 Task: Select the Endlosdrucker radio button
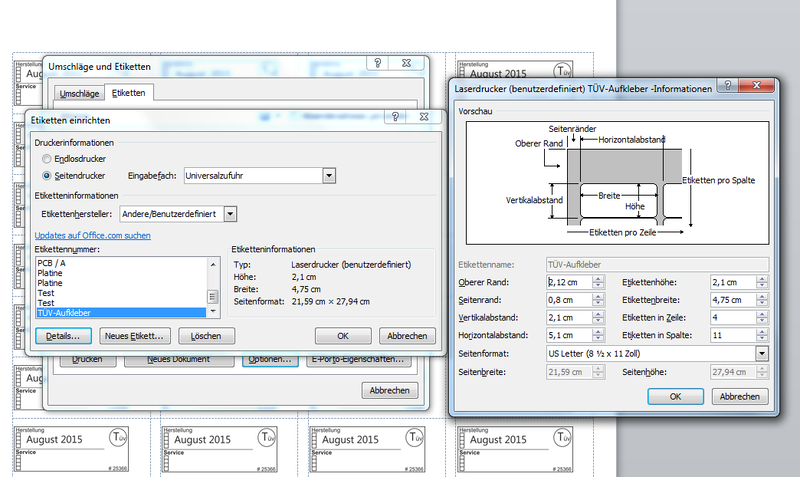(x=47, y=159)
